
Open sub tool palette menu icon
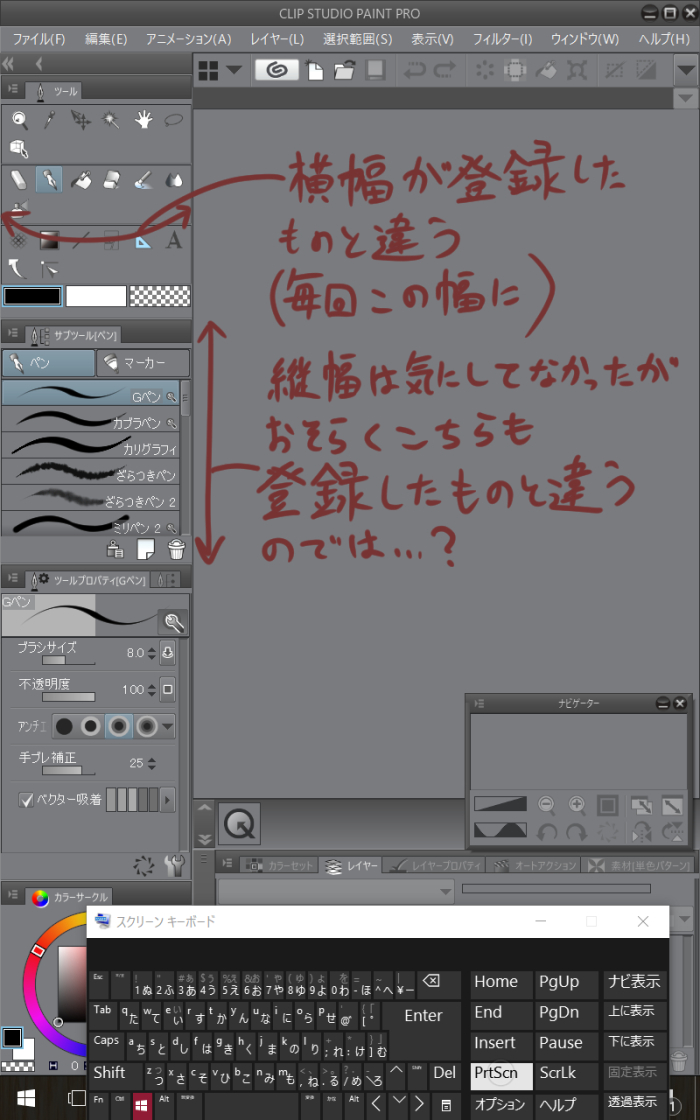coord(13,334)
